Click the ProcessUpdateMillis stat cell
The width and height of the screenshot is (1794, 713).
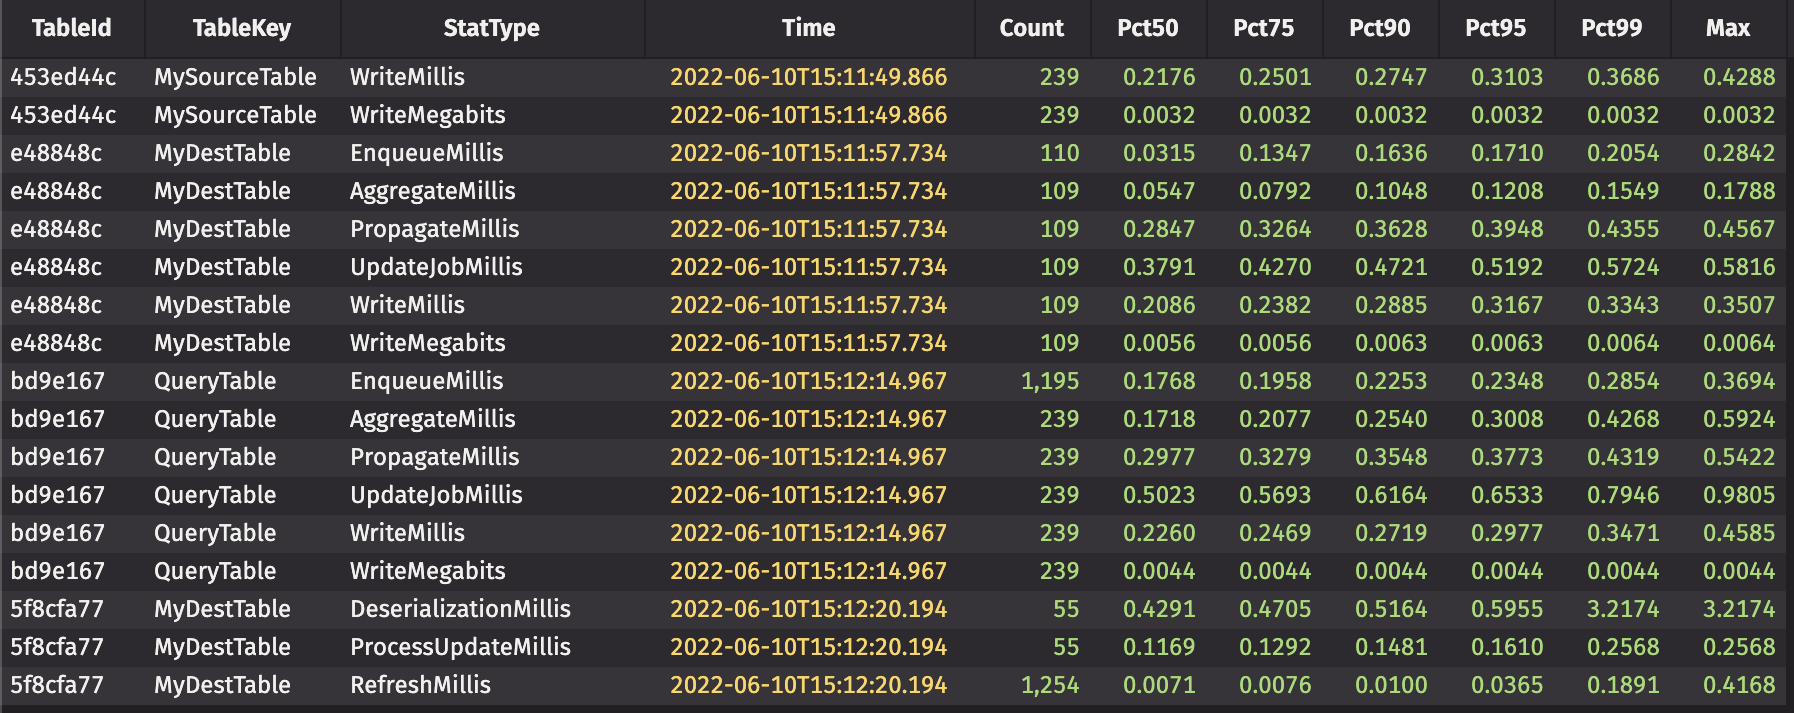[460, 647]
